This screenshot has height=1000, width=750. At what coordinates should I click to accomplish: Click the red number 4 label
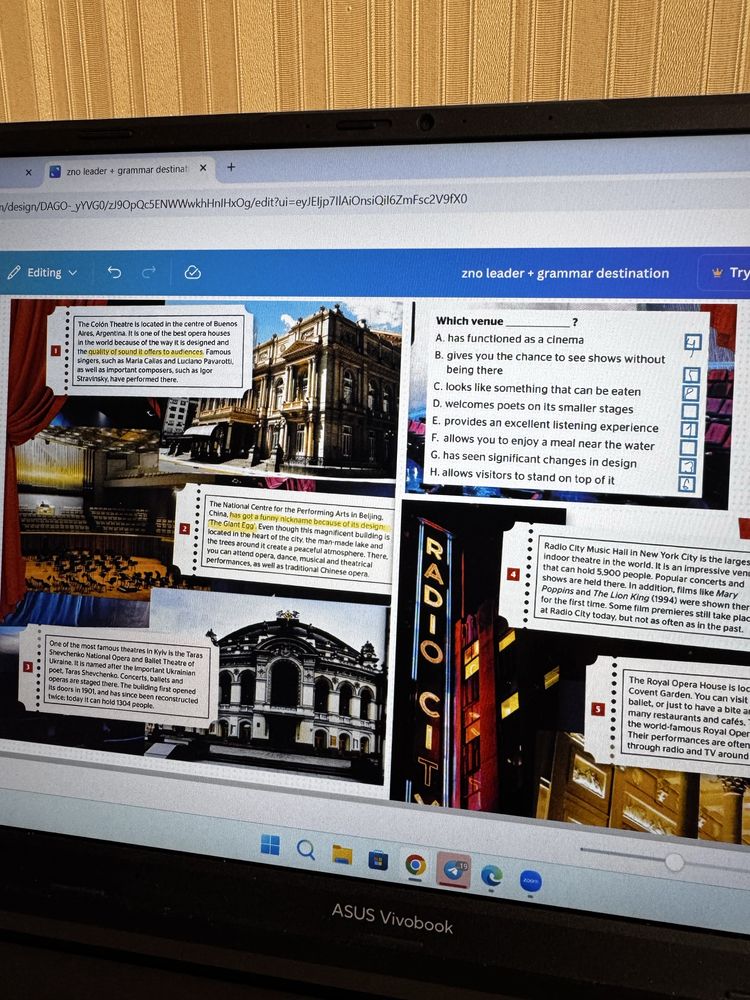[513, 574]
